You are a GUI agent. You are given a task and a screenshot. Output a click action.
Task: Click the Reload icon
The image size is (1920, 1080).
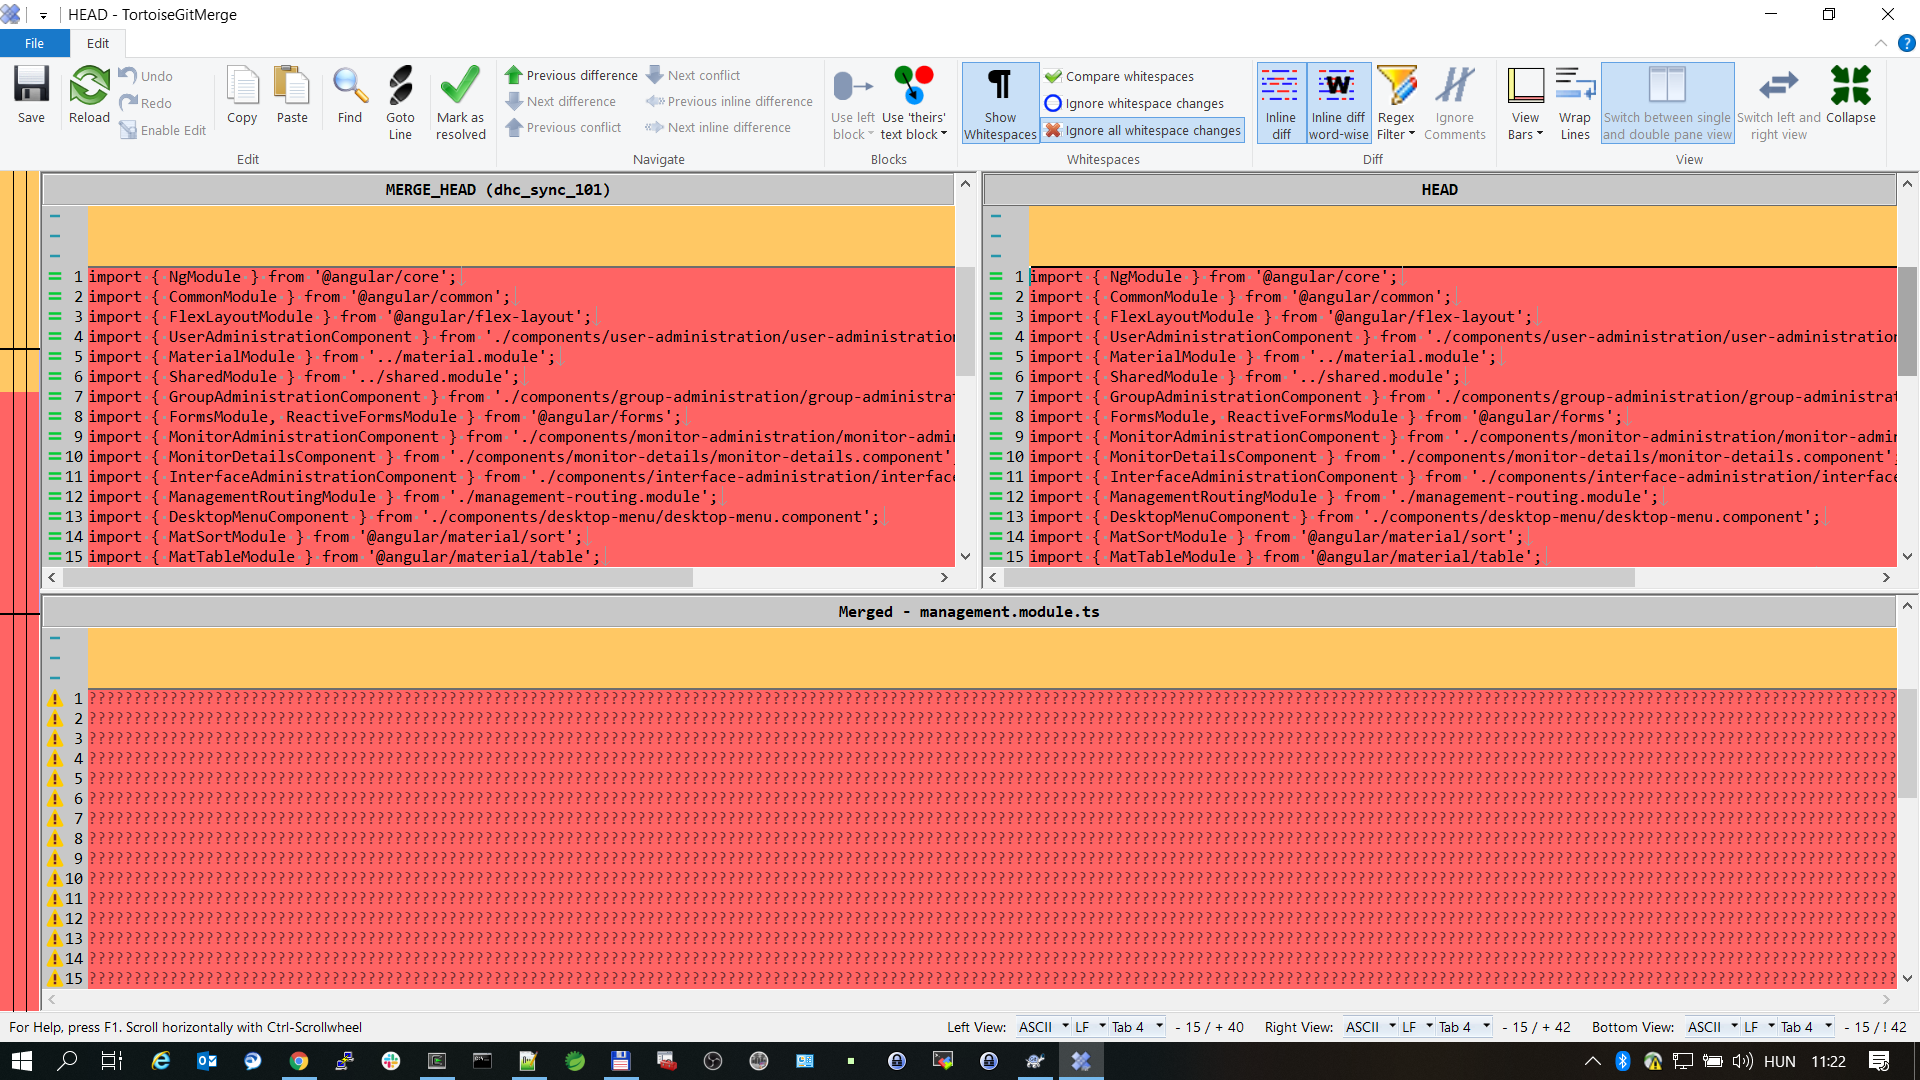pos(89,95)
